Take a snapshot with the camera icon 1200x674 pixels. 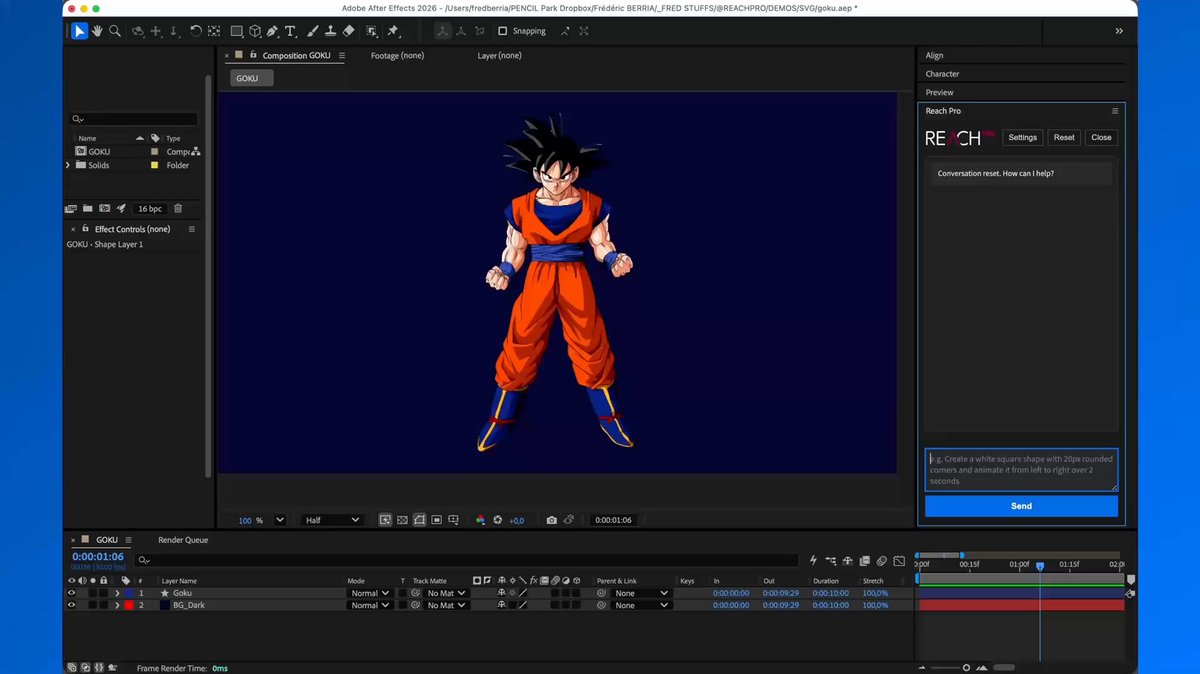coord(551,520)
